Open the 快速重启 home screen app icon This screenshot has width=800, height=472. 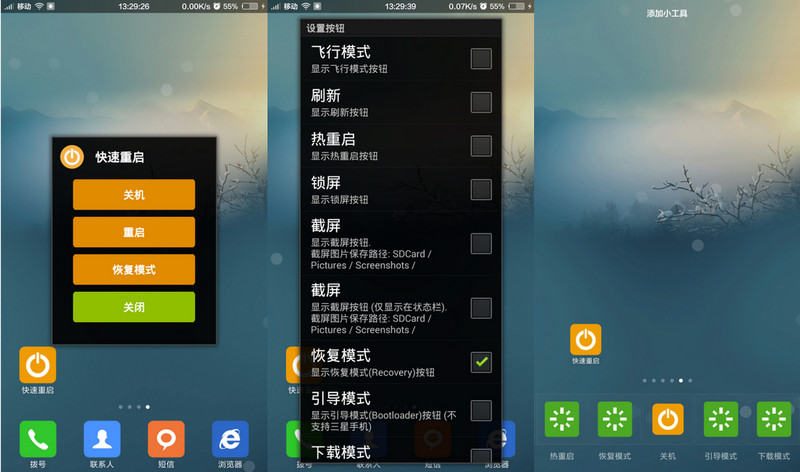tap(38, 365)
